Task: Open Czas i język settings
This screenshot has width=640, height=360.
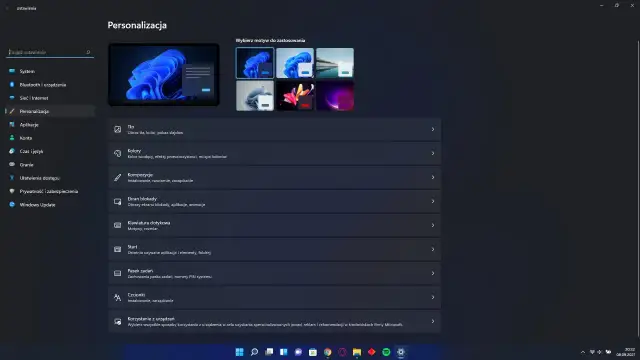Action: click(50, 151)
